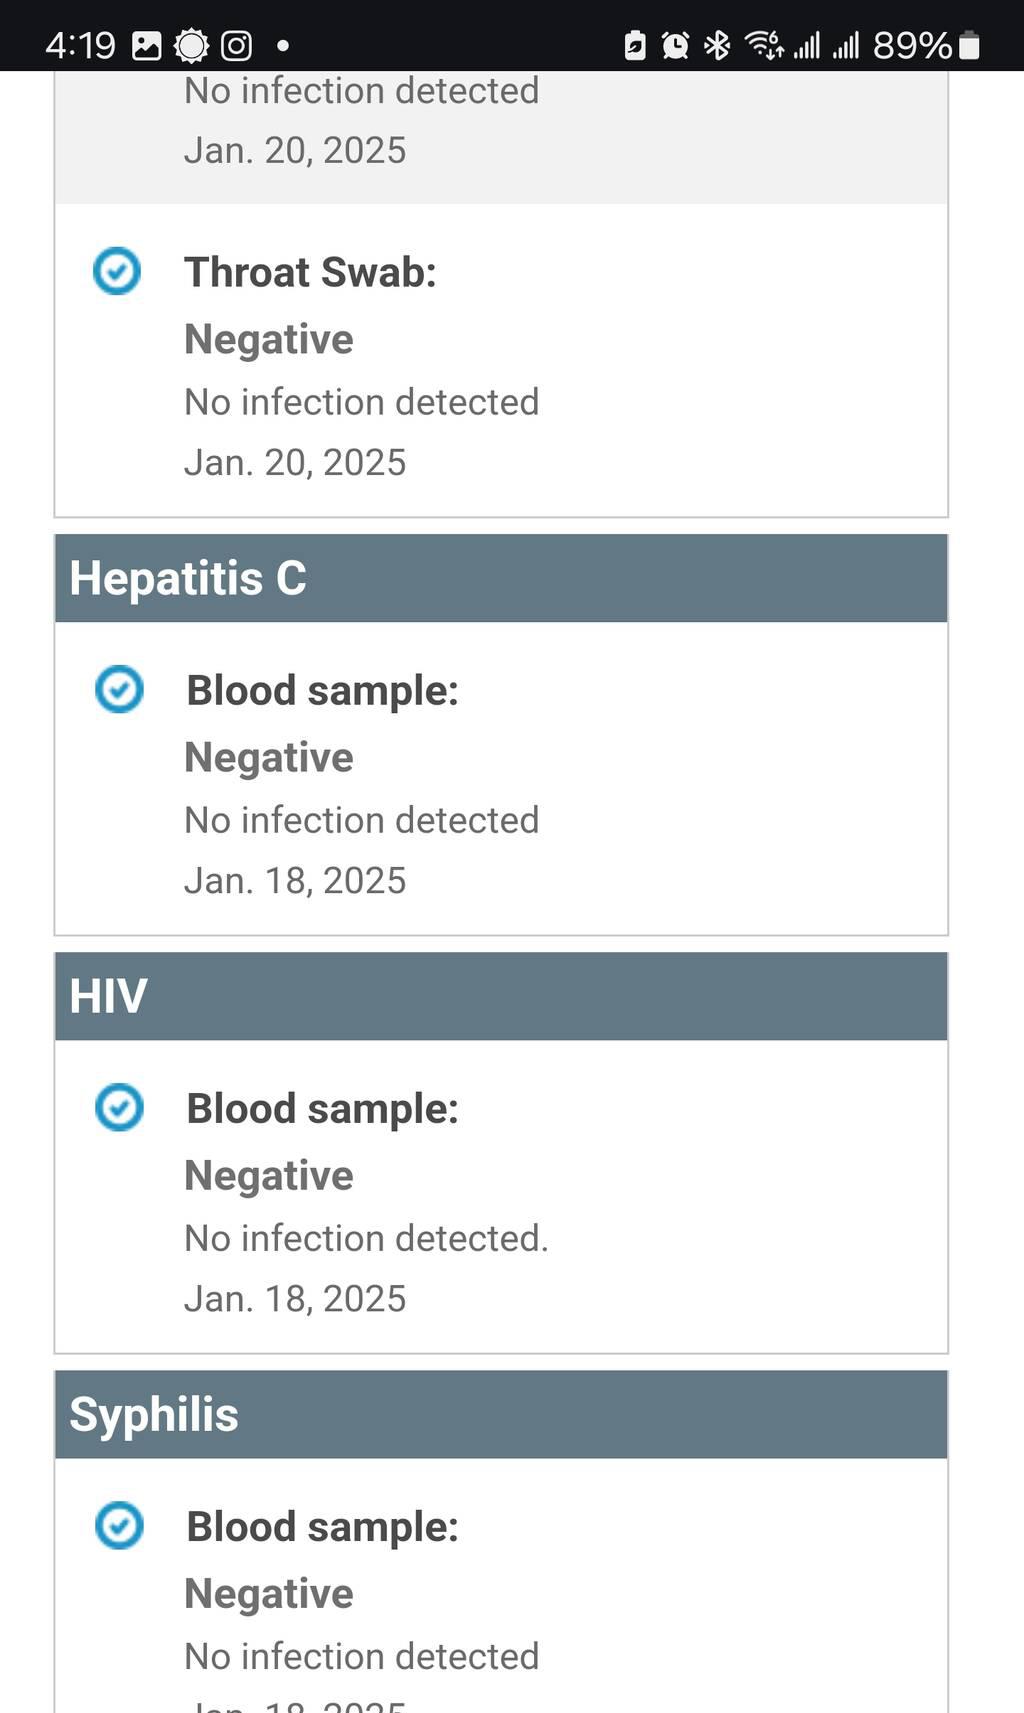Screen dimensions: 1024x1713
Task: Tap the sun-shaped notification icon
Action: (191, 46)
